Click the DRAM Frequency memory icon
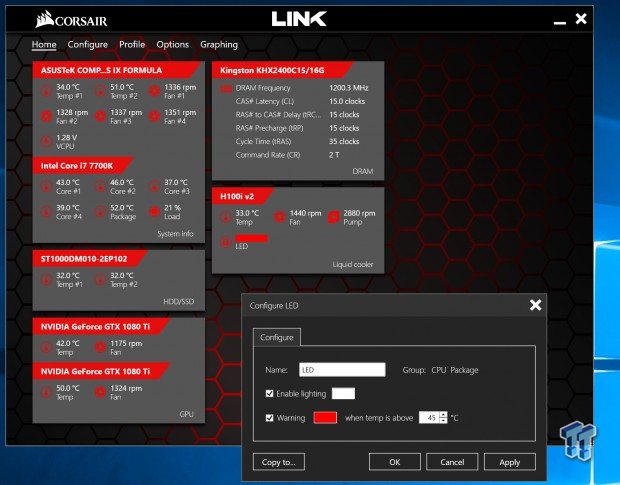Viewport: 620px width, 485px height. pyautogui.click(x=226, y=89)
